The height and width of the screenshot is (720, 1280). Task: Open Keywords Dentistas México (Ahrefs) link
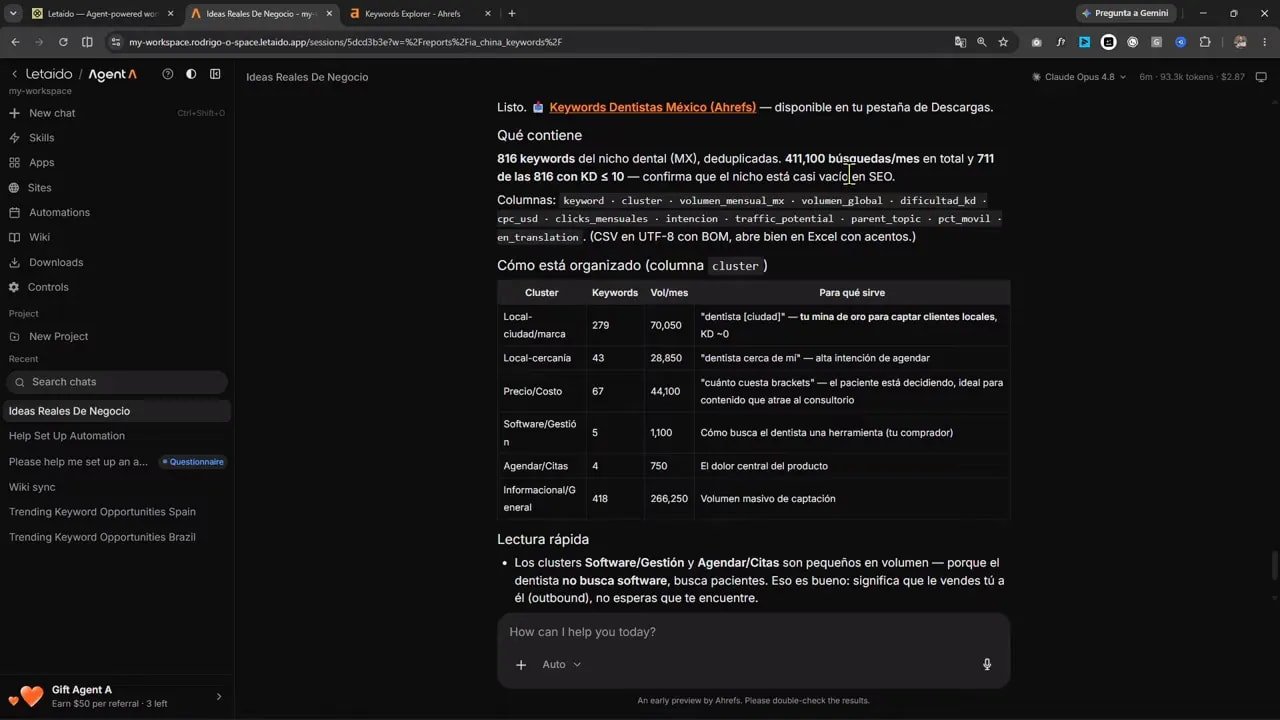652,107
